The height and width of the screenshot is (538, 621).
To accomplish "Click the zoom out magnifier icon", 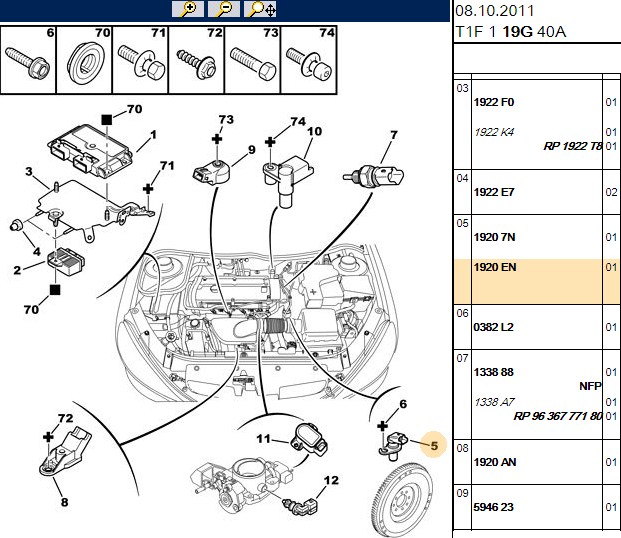I will click(224, 9).
